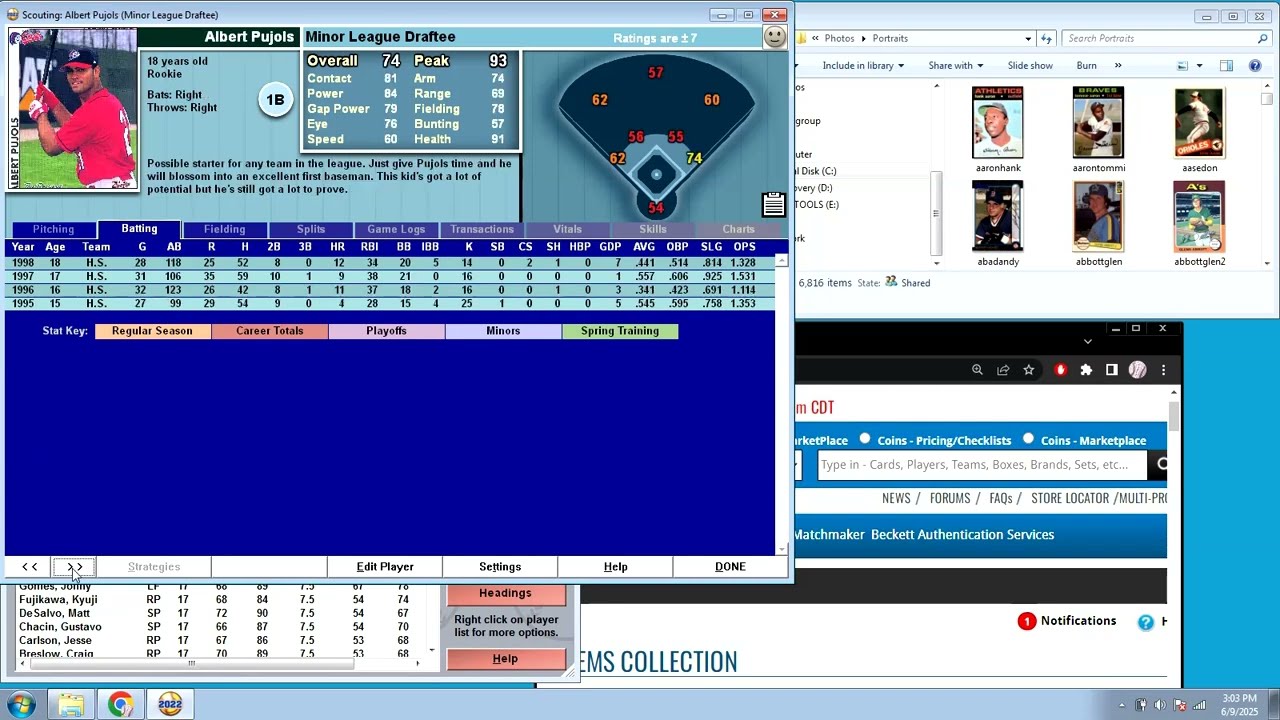Click Chrome share page icon
This screenshot has width=1280, height=720.
1003,370
